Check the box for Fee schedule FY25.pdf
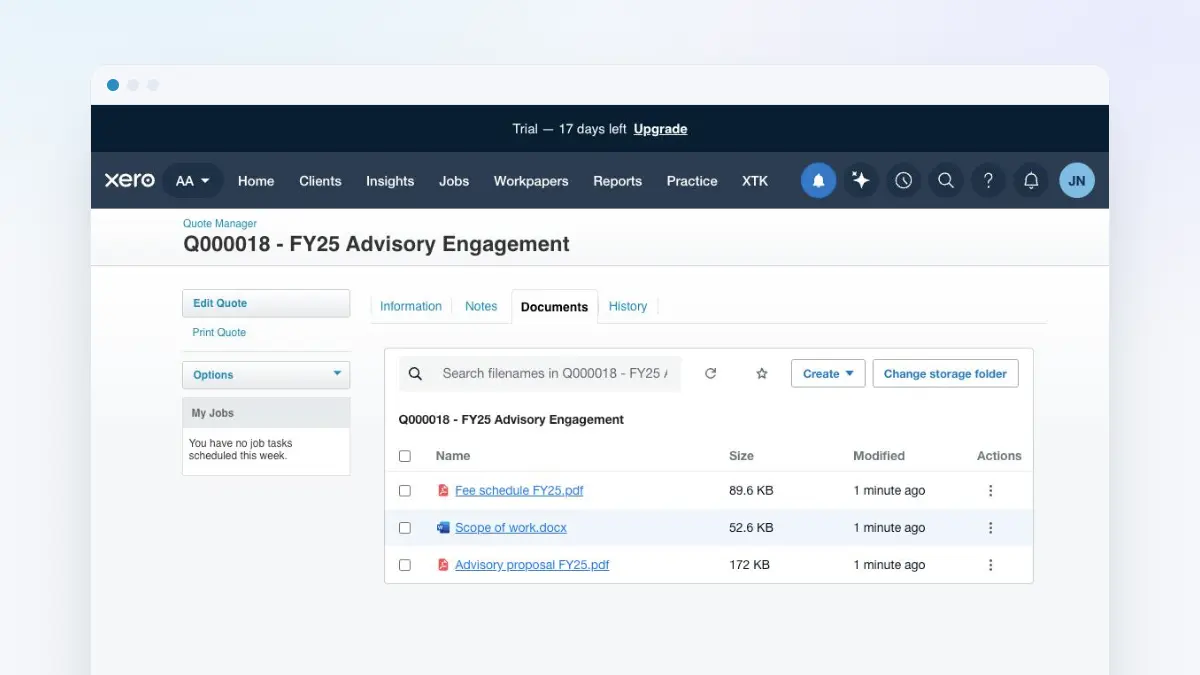This screenshot has height=675, width=1200. 405,491
